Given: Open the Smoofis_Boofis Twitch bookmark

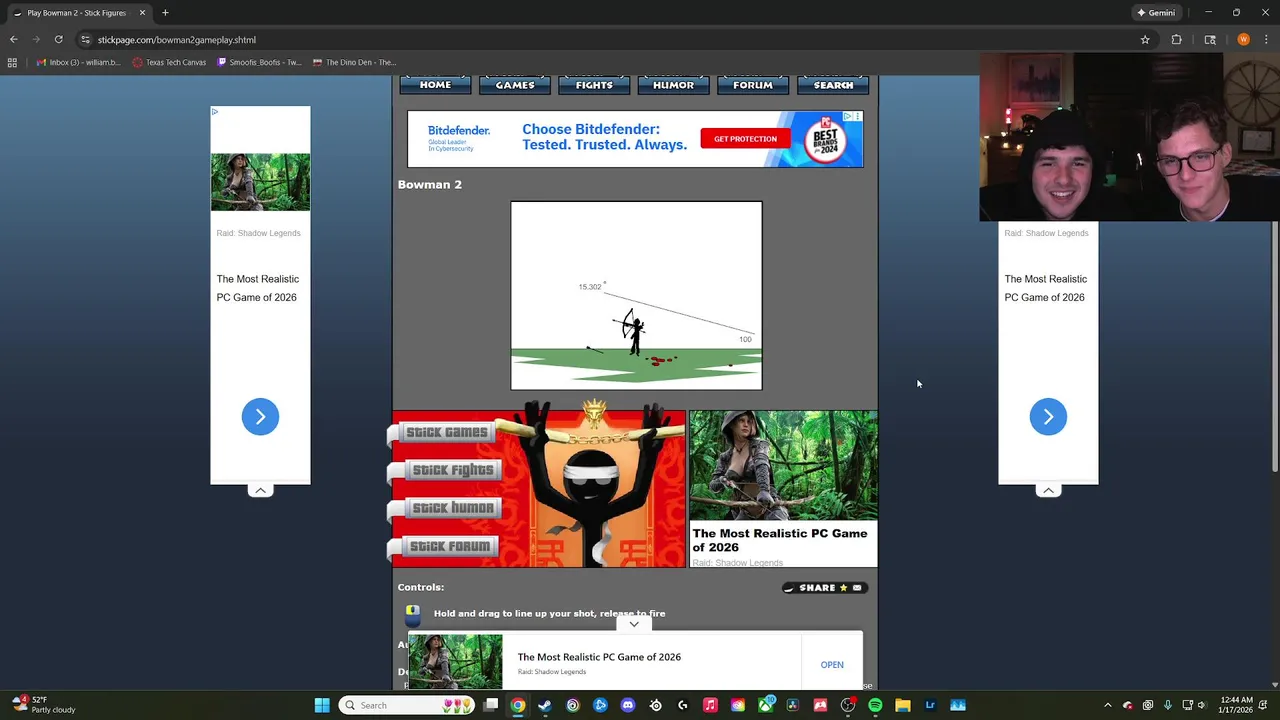Looking at the screenshot, I should [x=259, y=62].
